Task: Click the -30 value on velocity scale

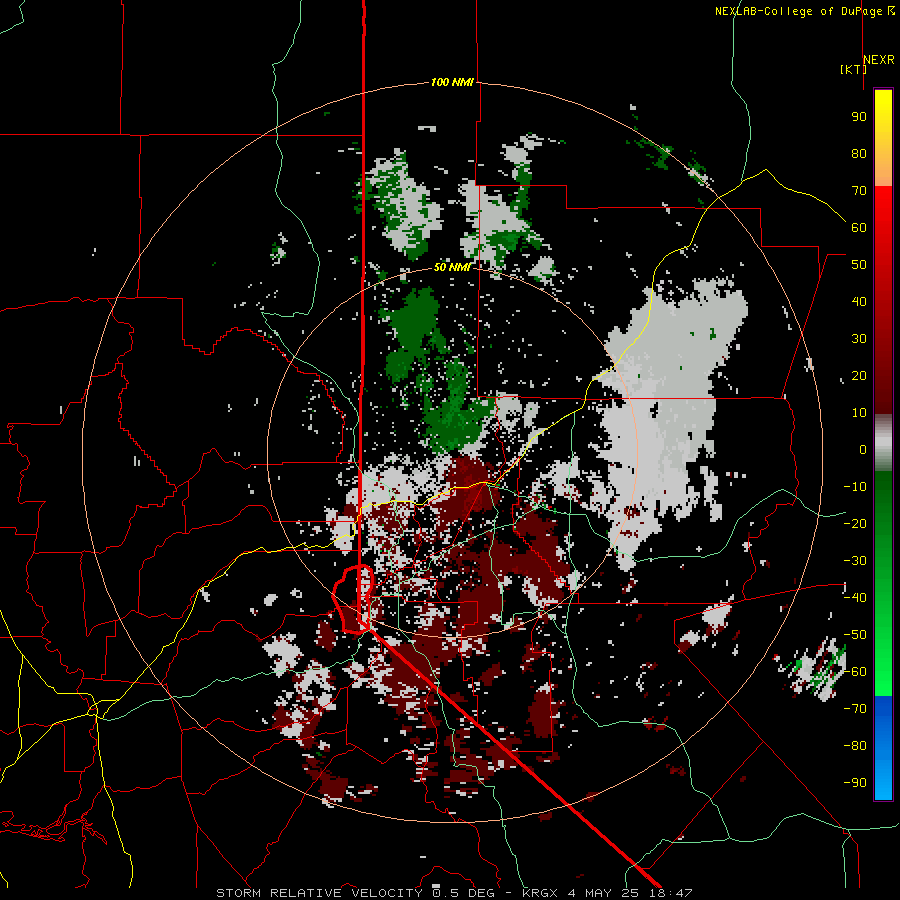Action: [855, 561]
